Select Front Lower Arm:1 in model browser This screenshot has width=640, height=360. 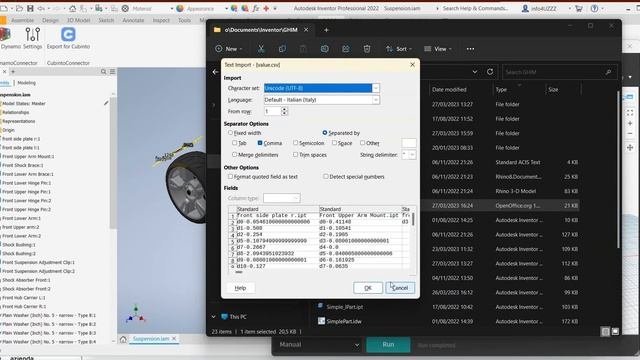22,218
